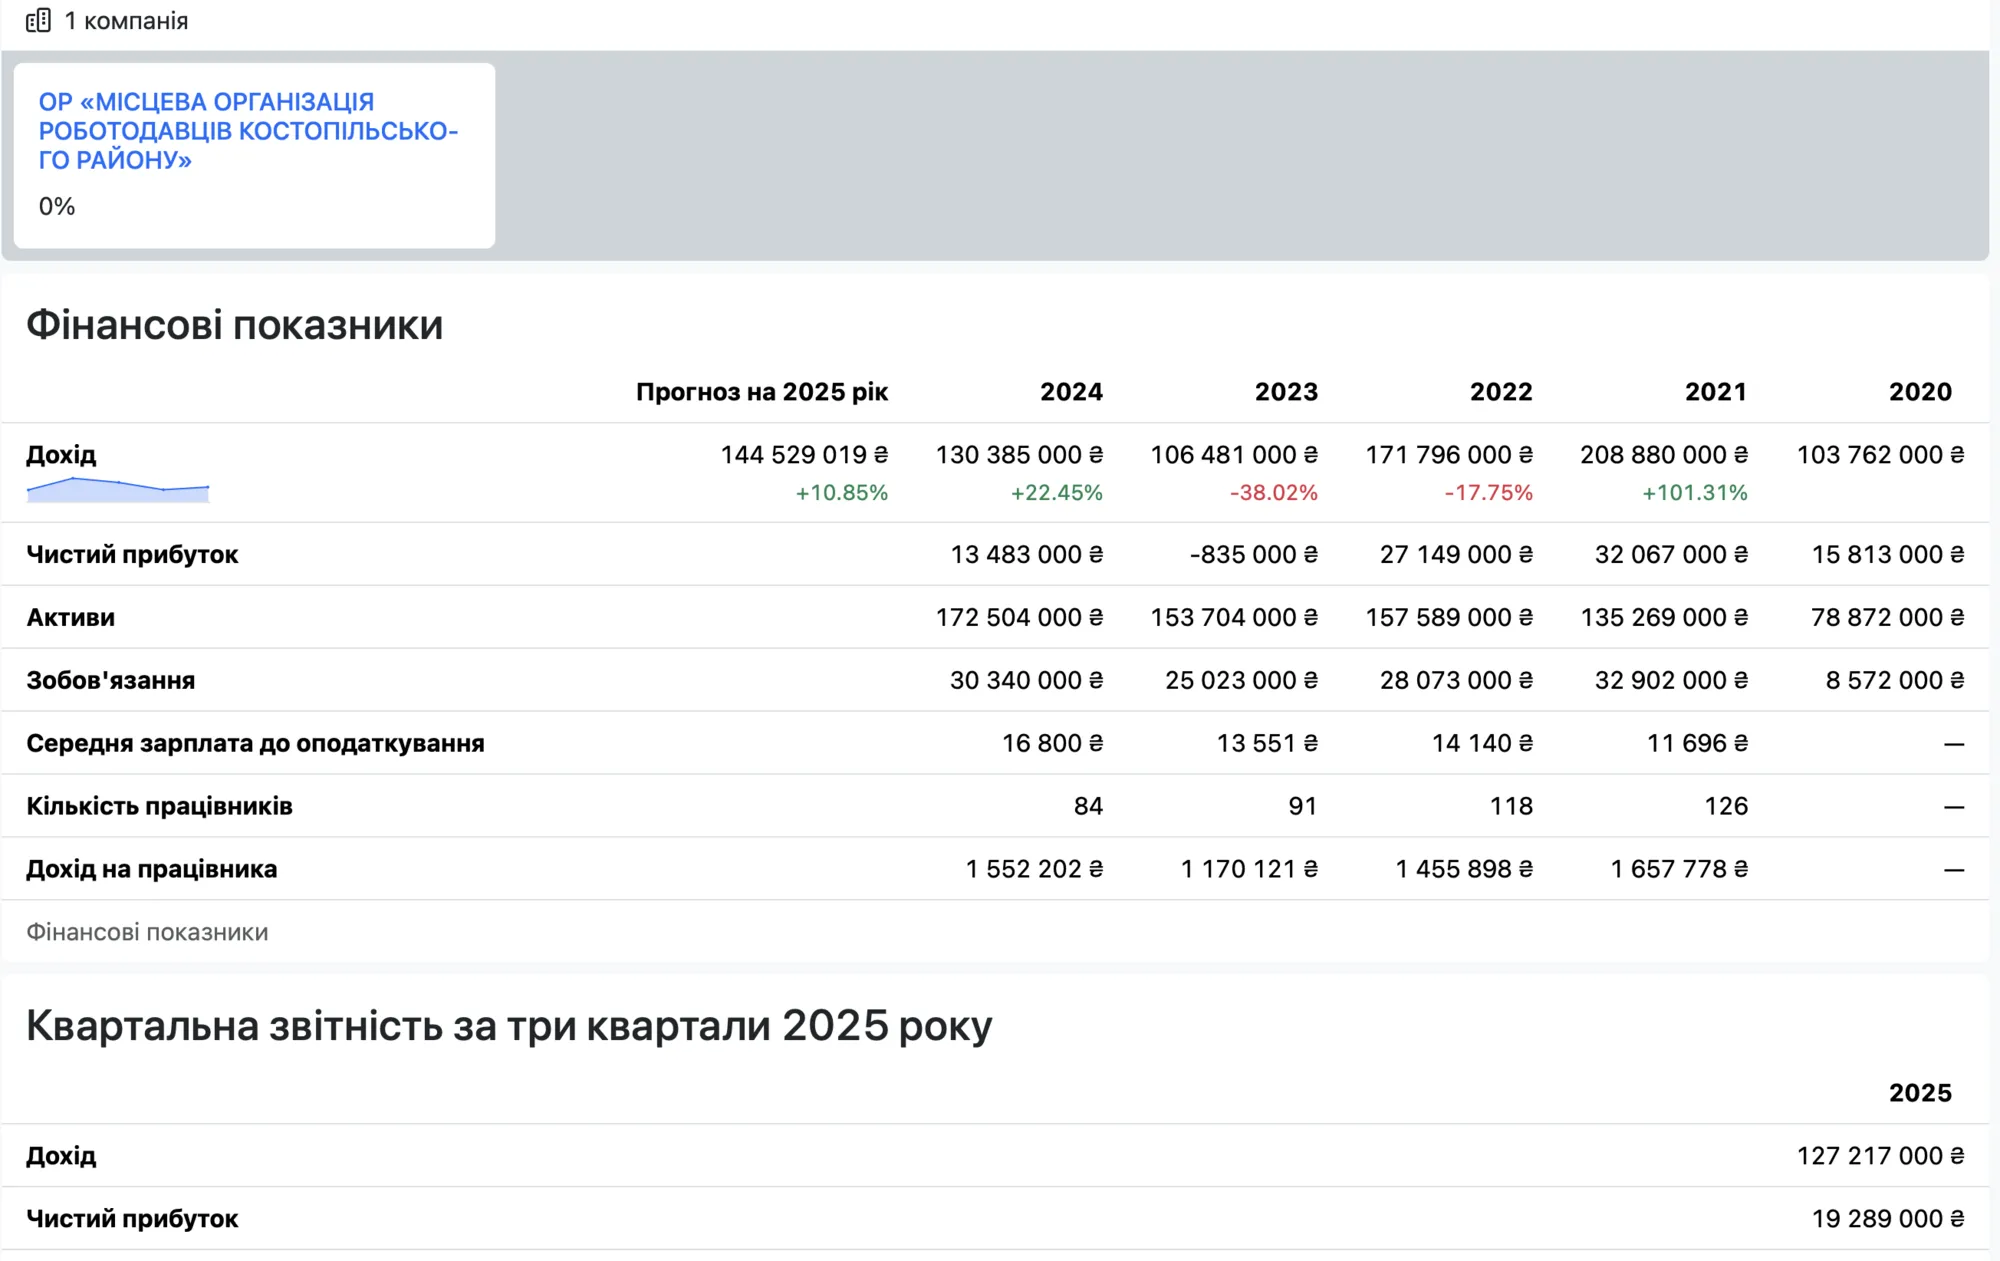
Task: Click the 2020 year column header
Action: coord(1920,392)
